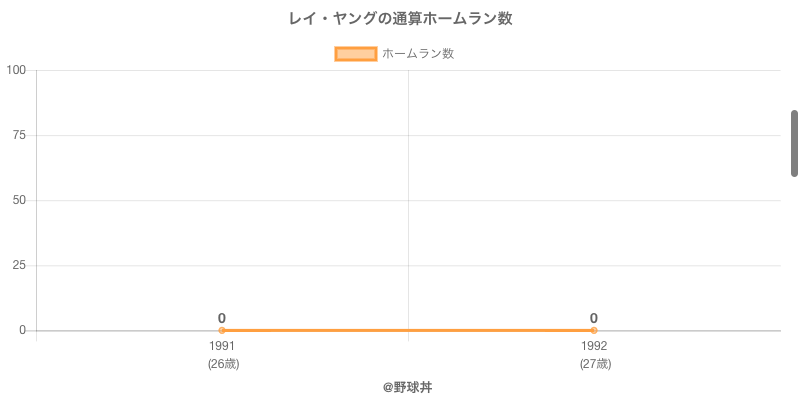Click the value label above 1992 point
Viewport: 800px width, 400px height.
click(594, 318)
